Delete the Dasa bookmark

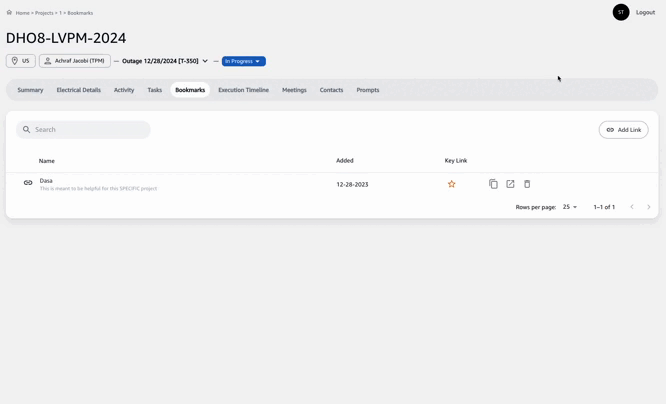(x=527, y=184)
